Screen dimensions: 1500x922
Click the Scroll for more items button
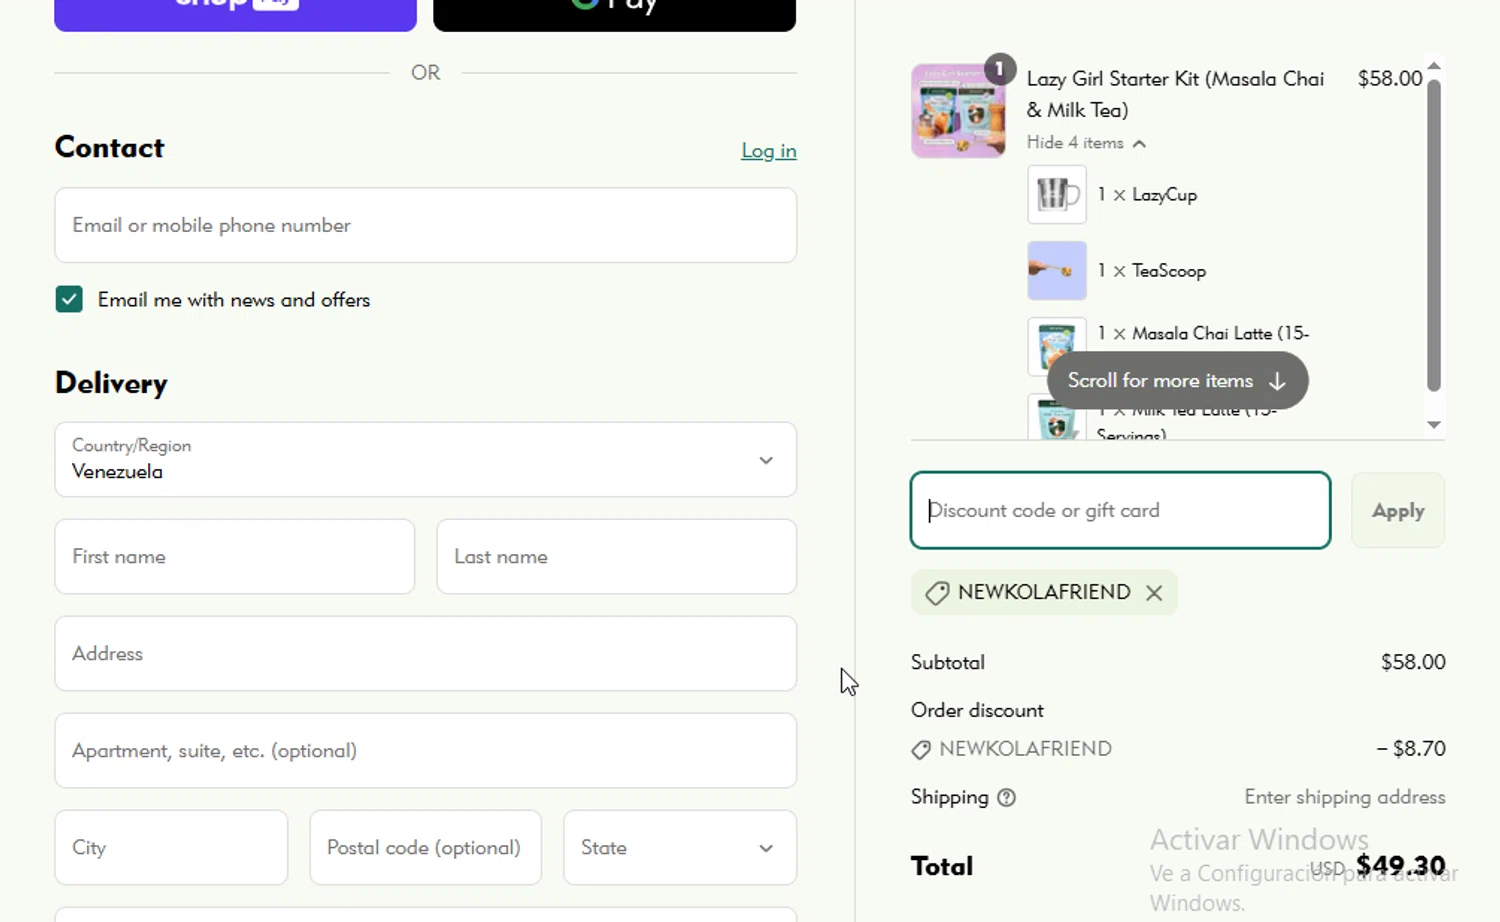pos(1177,381)
